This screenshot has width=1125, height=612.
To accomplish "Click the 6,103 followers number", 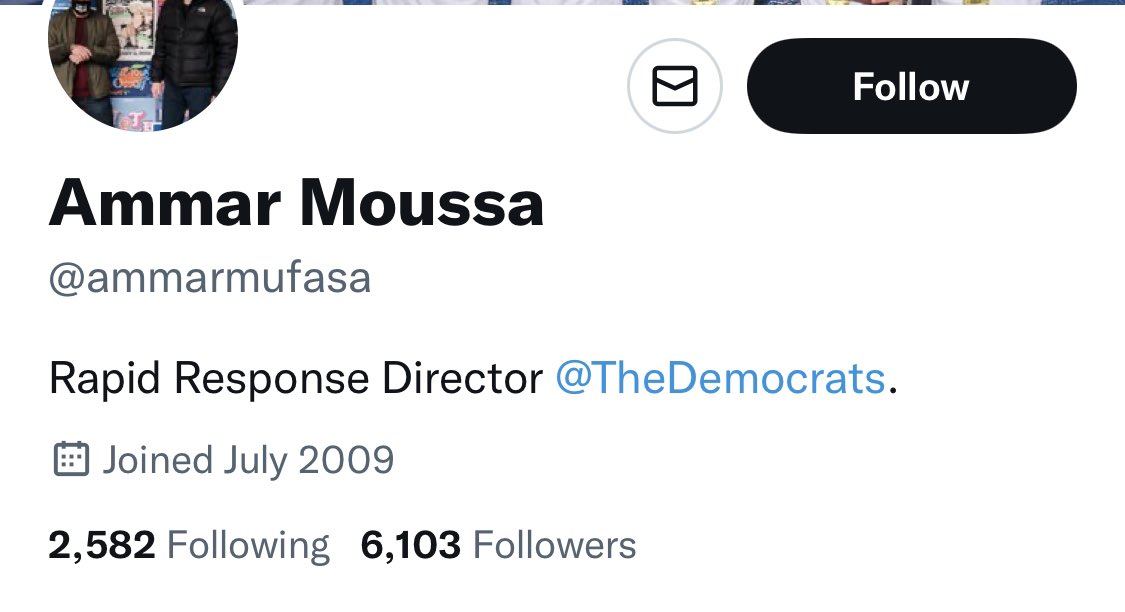I will pyautogui.click(x=410, y=545).
